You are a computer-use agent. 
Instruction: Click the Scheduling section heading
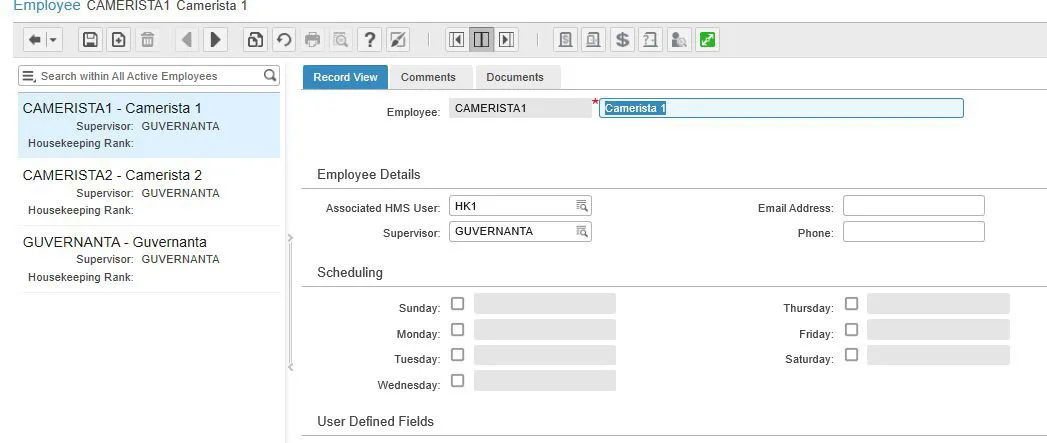pos(350,272)
